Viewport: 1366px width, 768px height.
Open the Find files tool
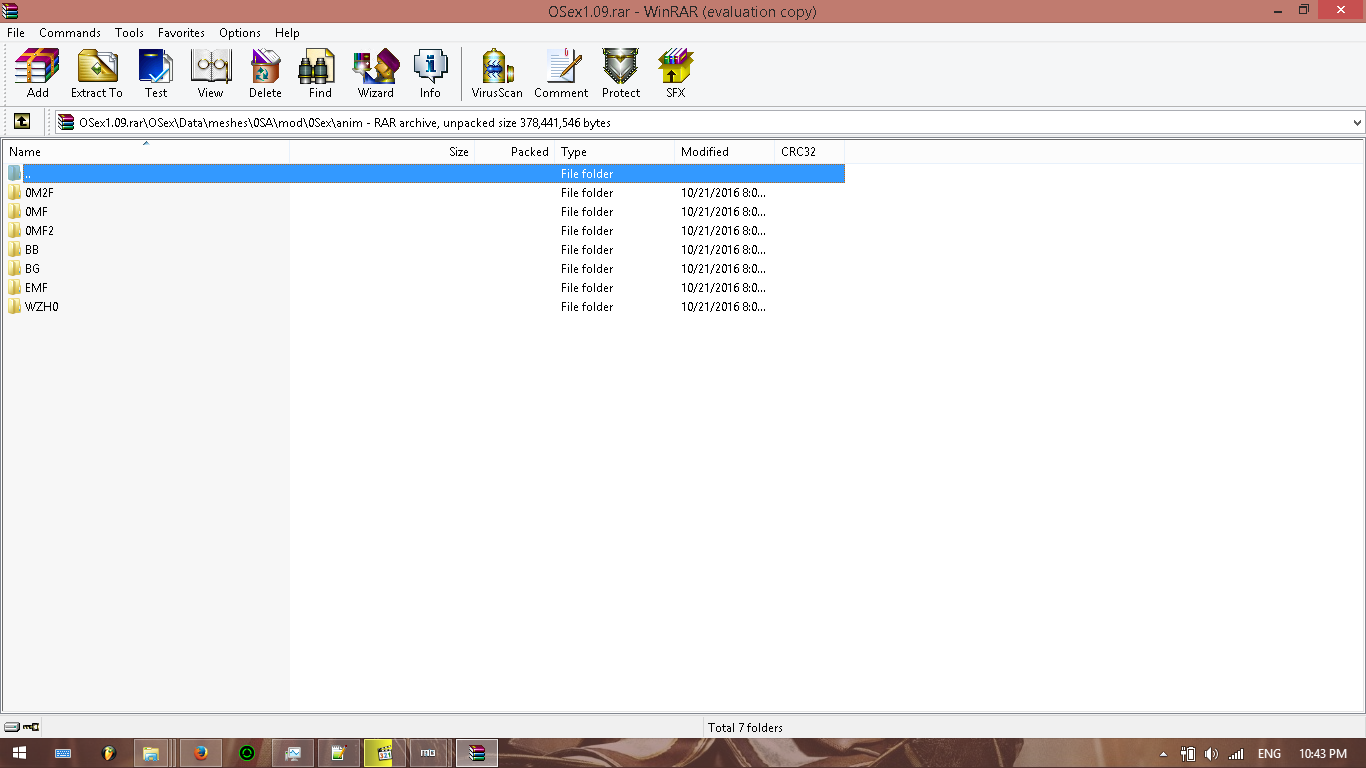pyautogui.click(x=320, y=73)
